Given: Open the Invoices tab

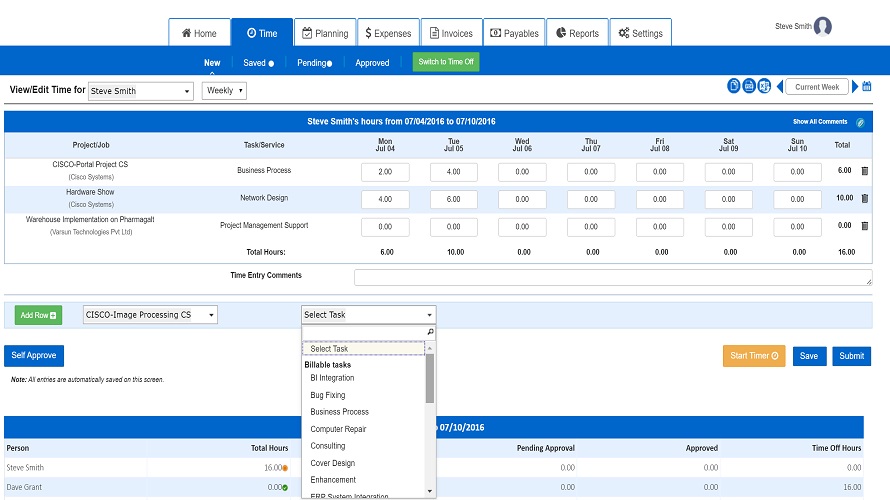Looking at the screenshot, I should click(451, 33).
